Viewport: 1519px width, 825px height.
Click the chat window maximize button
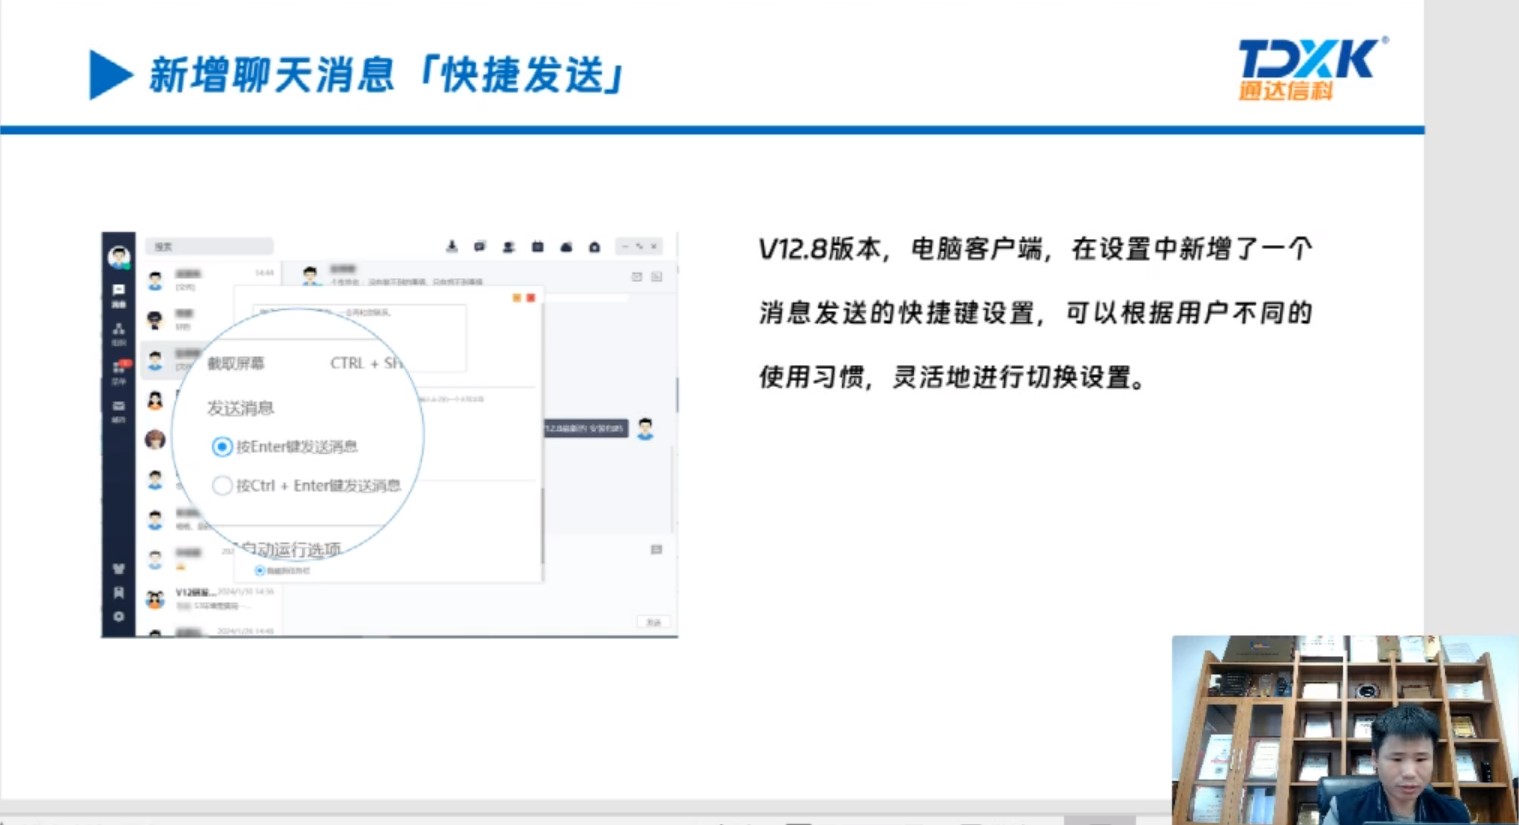(x=640, y=246)
